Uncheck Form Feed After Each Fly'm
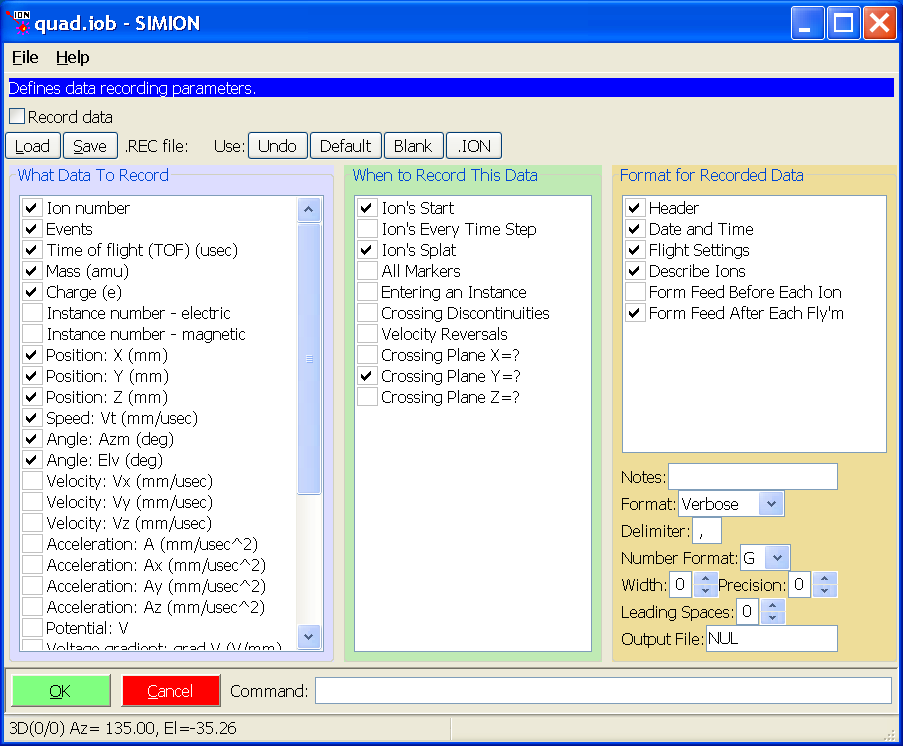 coord(635,313)
